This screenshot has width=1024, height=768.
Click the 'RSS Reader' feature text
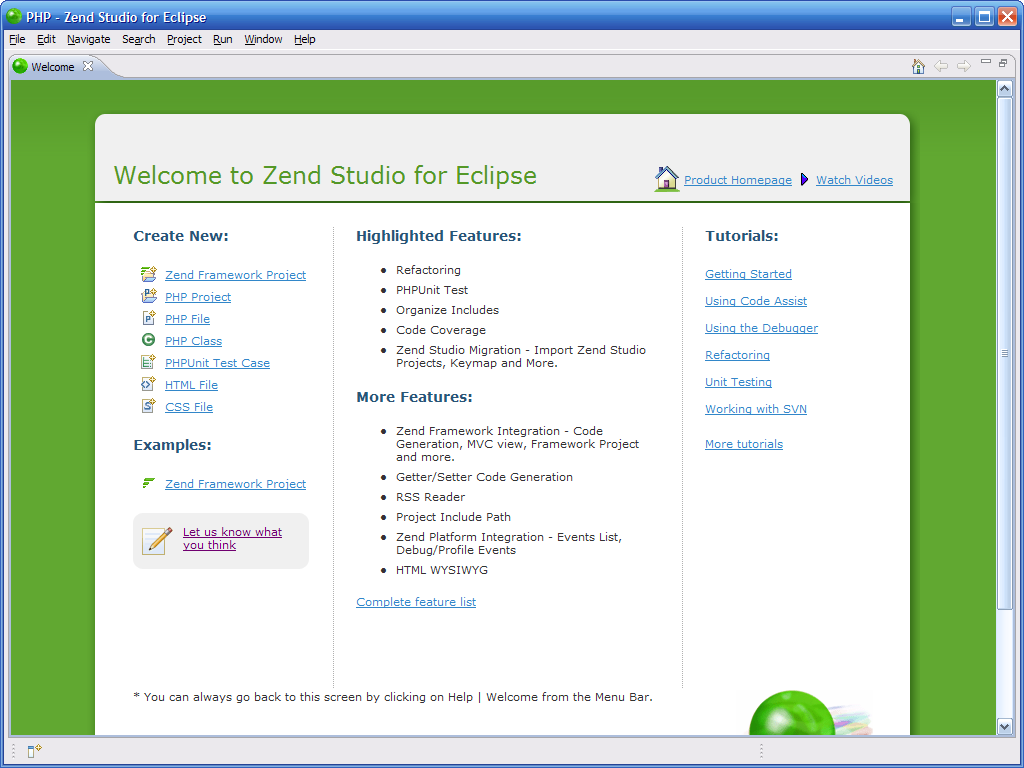pos(430,497)
